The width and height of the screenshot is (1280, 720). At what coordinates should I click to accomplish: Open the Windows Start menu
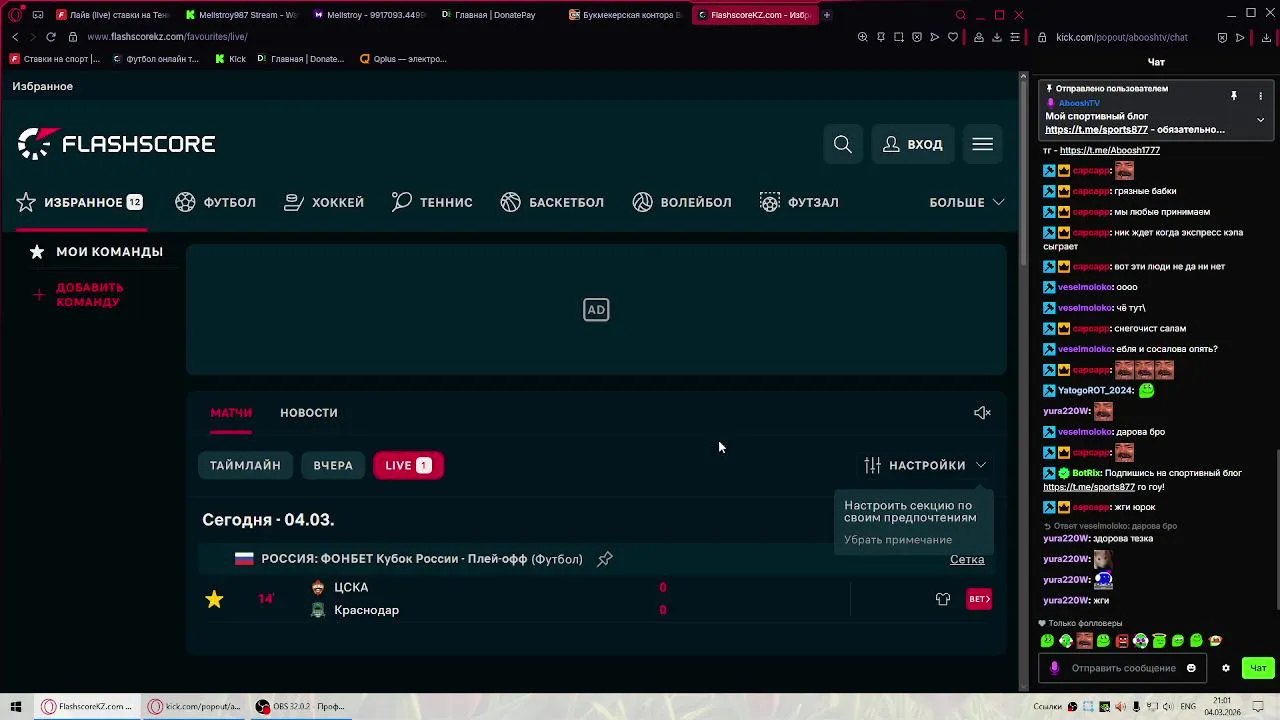point(15,707)
